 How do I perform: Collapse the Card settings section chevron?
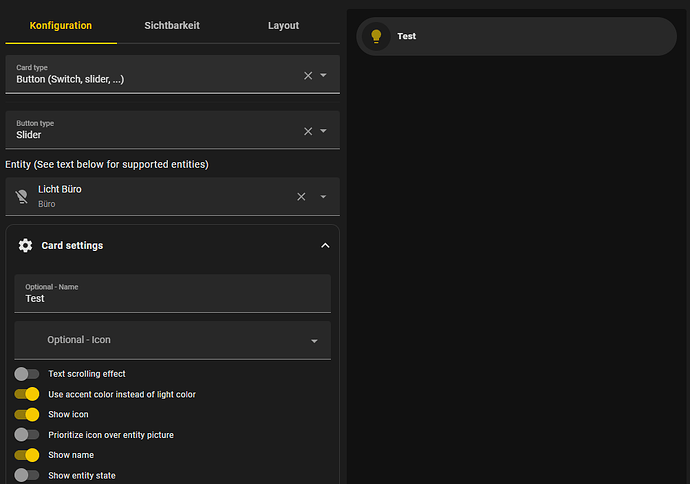tap(325, 246)
